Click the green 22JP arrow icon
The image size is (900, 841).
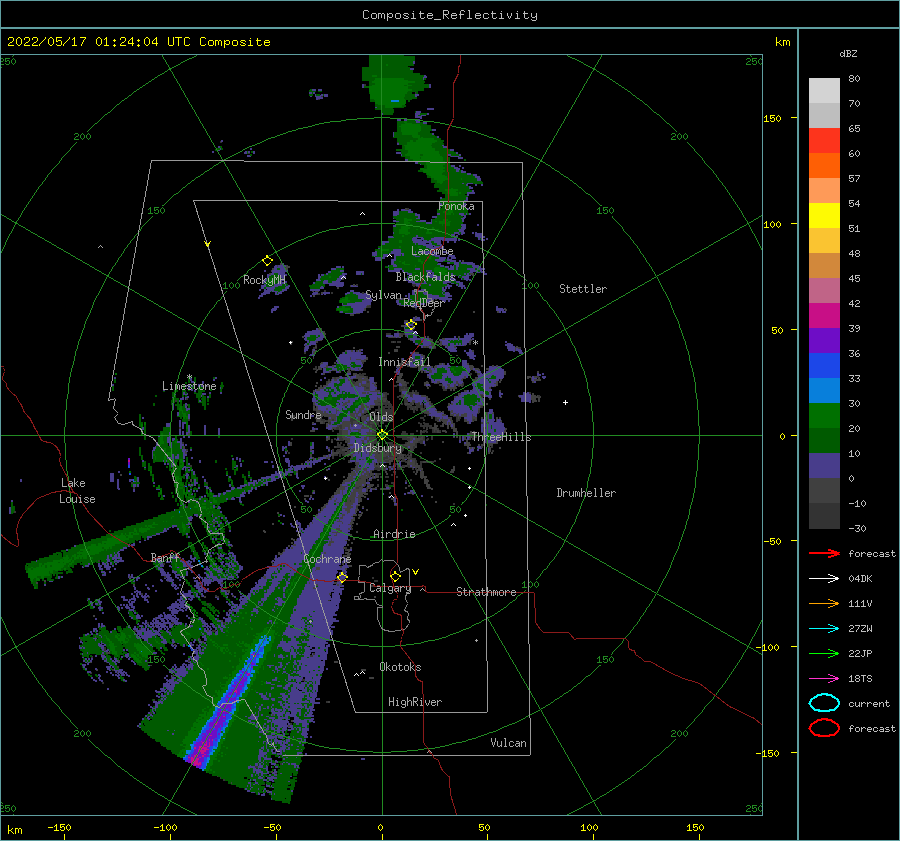[824, 653]
